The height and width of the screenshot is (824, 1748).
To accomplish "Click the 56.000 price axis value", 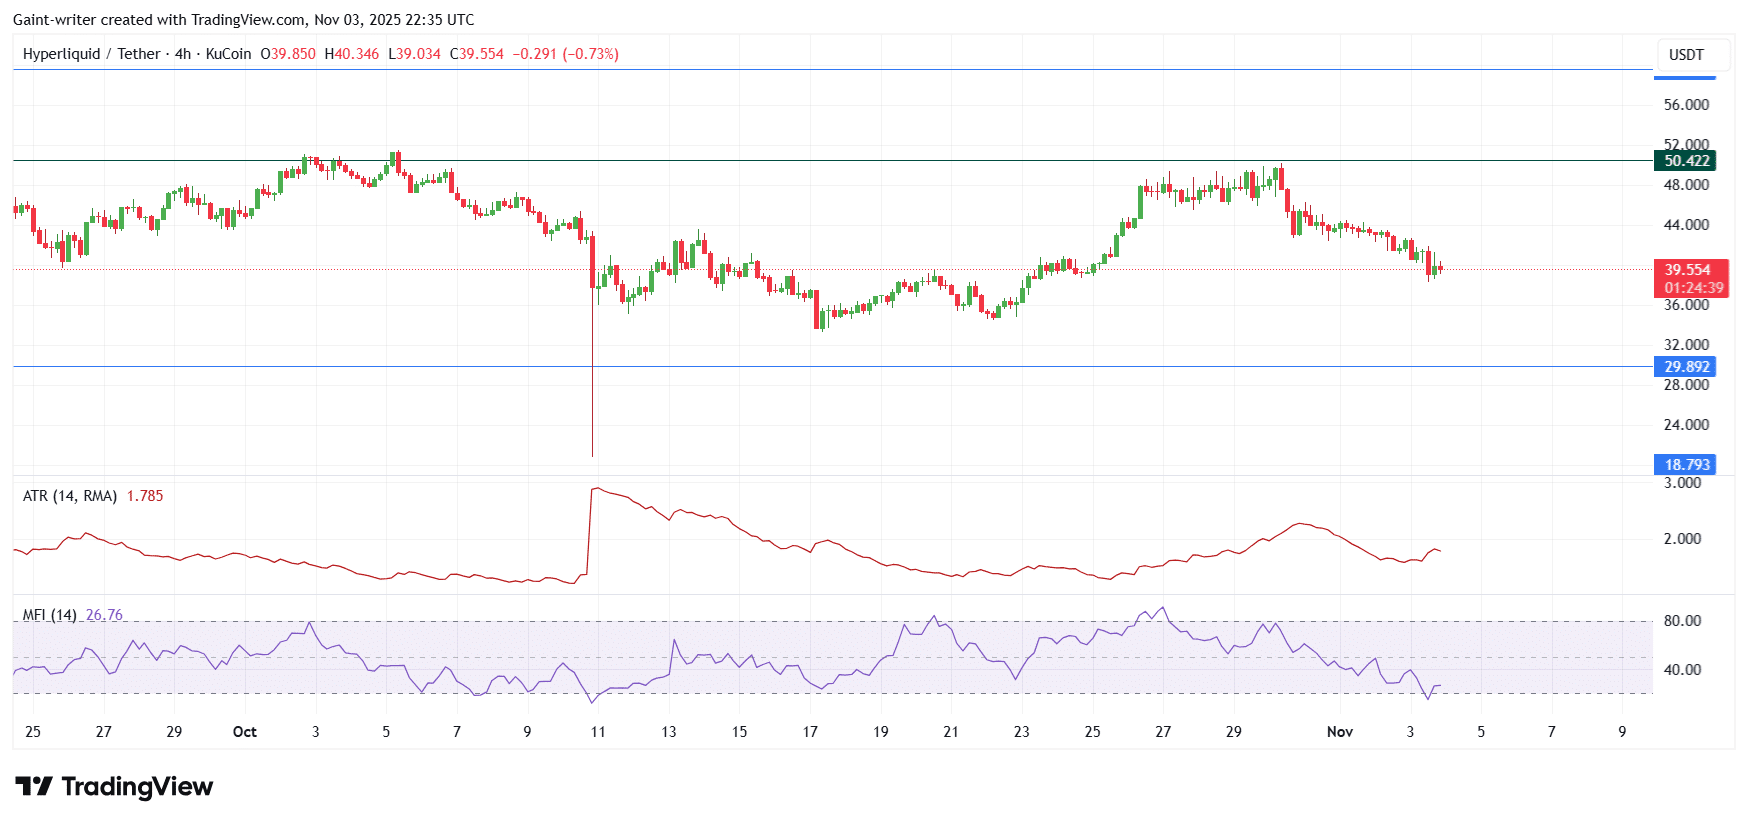I will (x=1686, y=105).
